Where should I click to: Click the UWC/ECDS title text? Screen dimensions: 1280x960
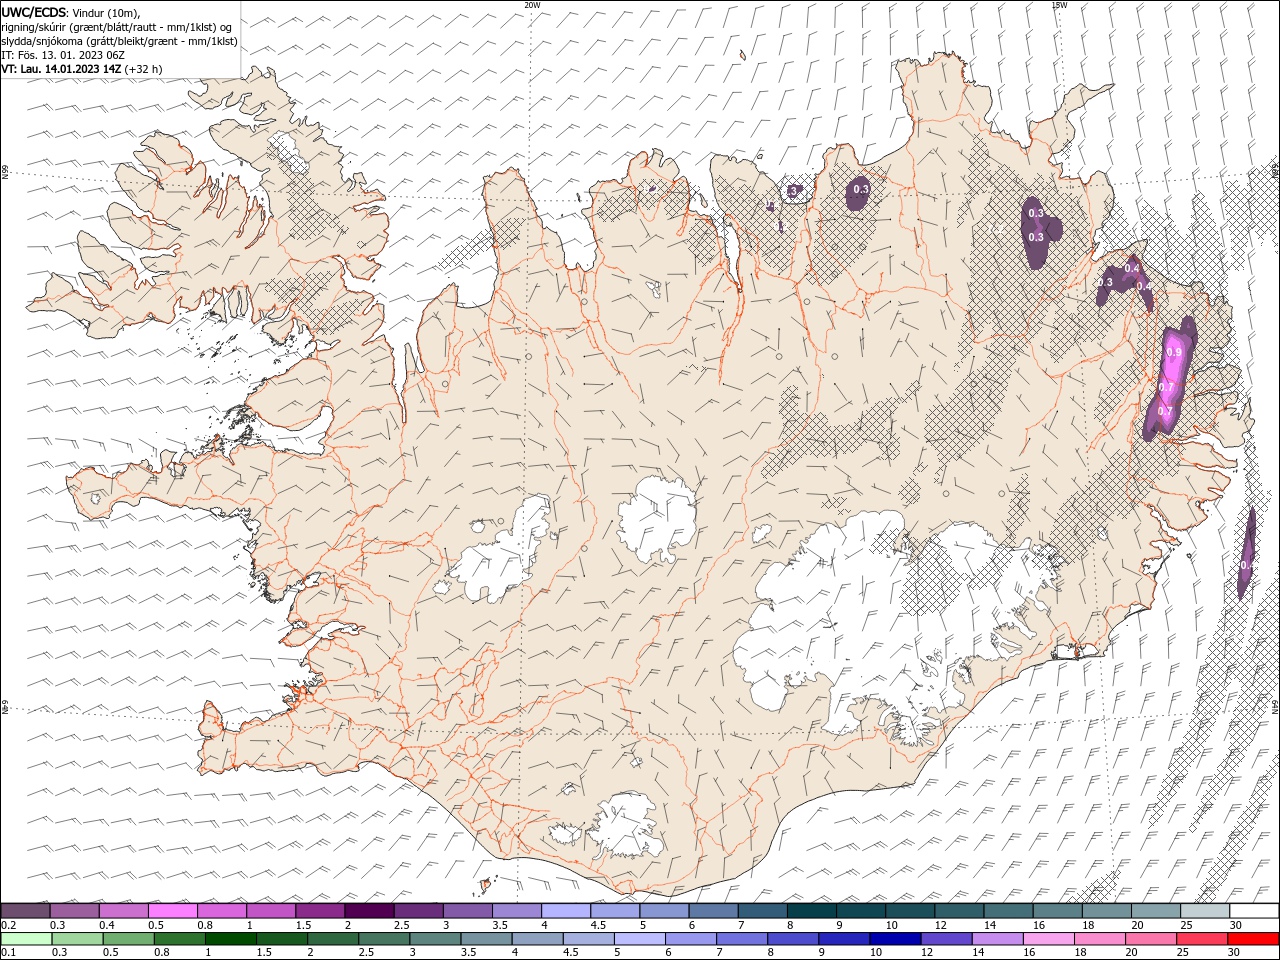coord(35,12)
